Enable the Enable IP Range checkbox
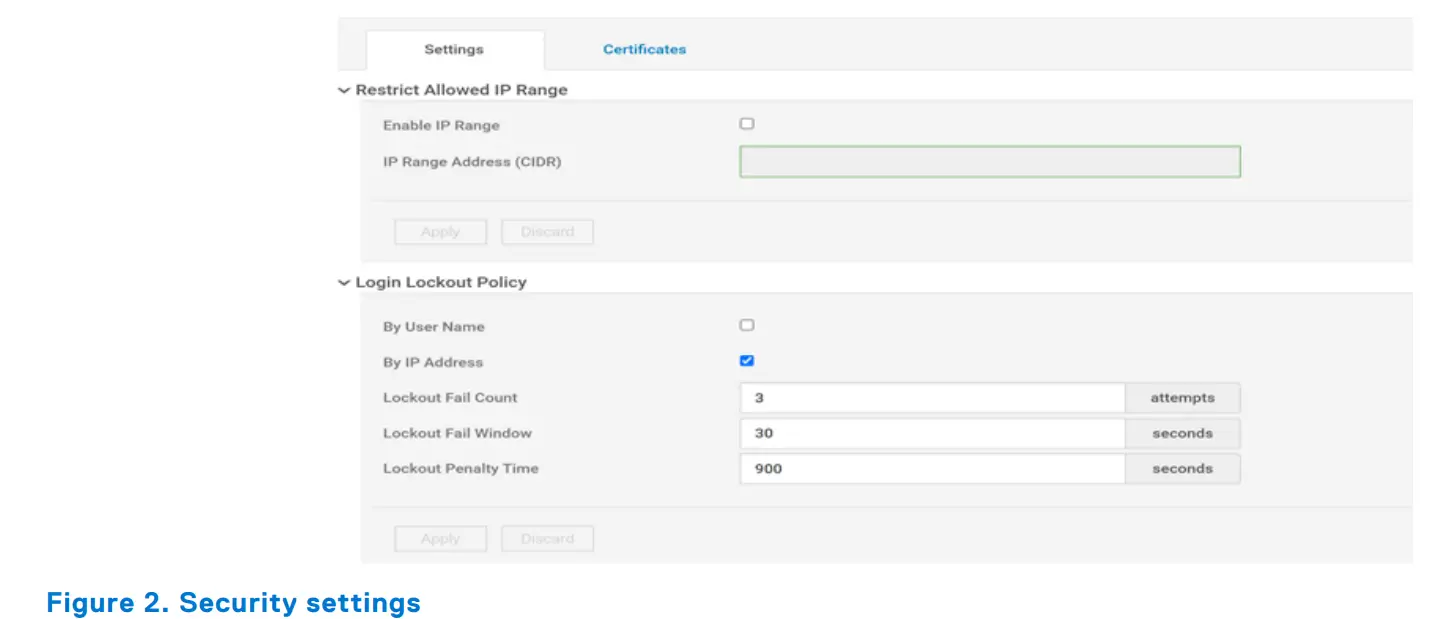Screen dimensions: 1454x619 745,123
